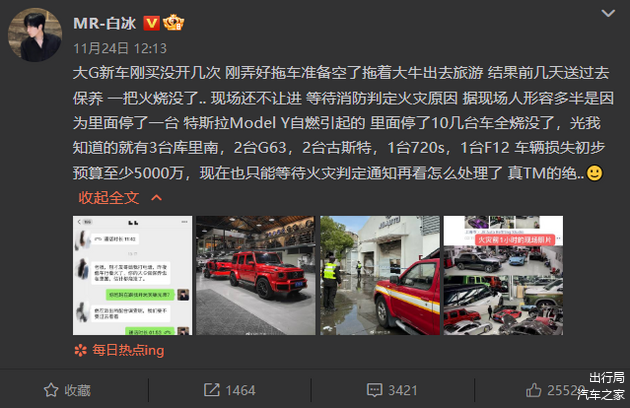The width and height of the screenshot is (630, 408).
Task: Open the 每日热点ing topic link
Action: pos(128,351)
